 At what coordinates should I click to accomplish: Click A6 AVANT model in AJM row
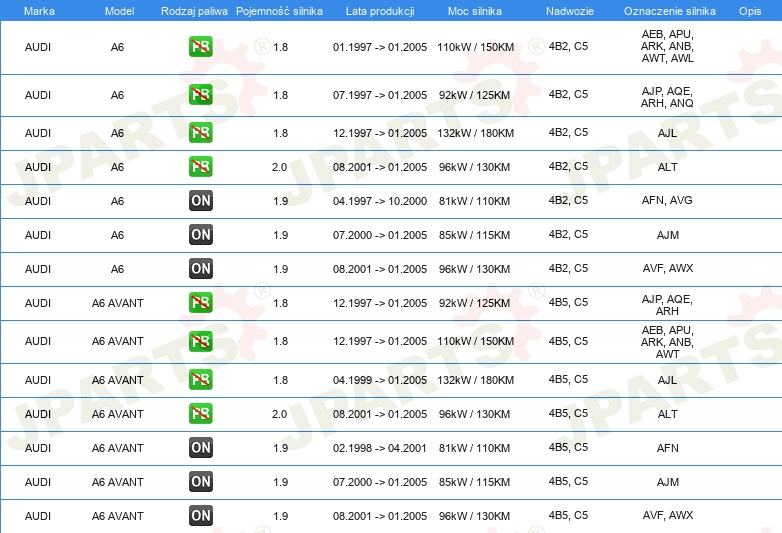pyautogui.click(x=118, y=482)
